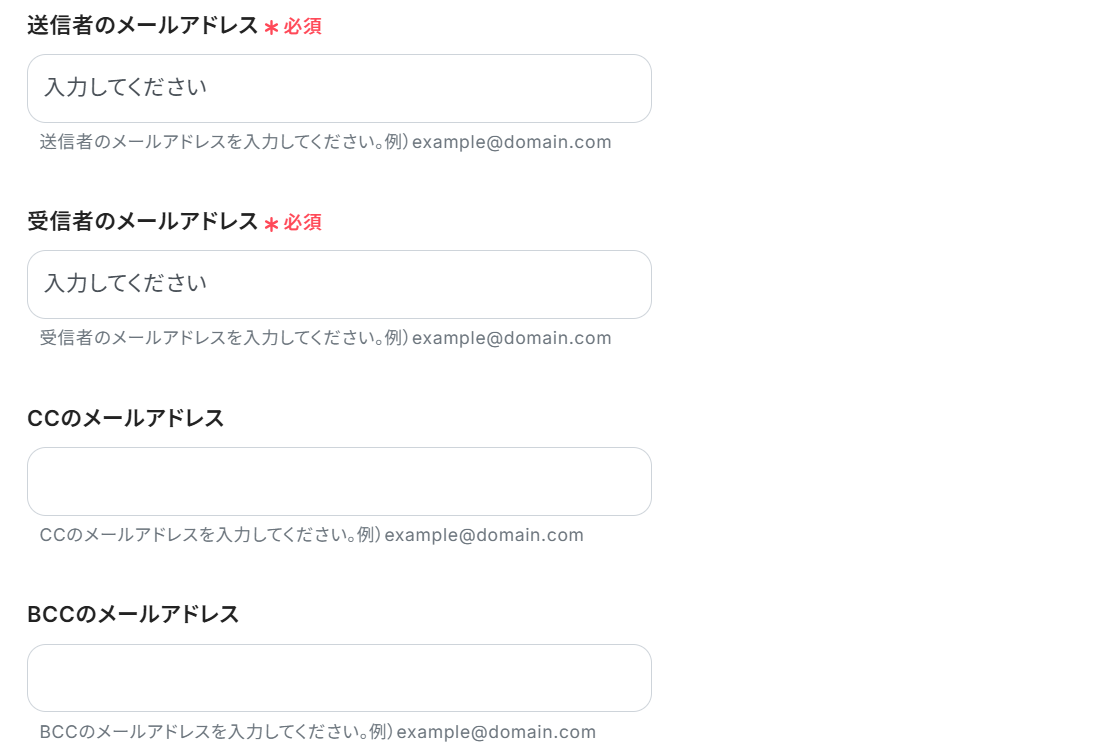This screenshot has width=1114, height=746.
Task: Select the hint text BCCのメールアドレスを入力してください
Action: pos(204,731)
